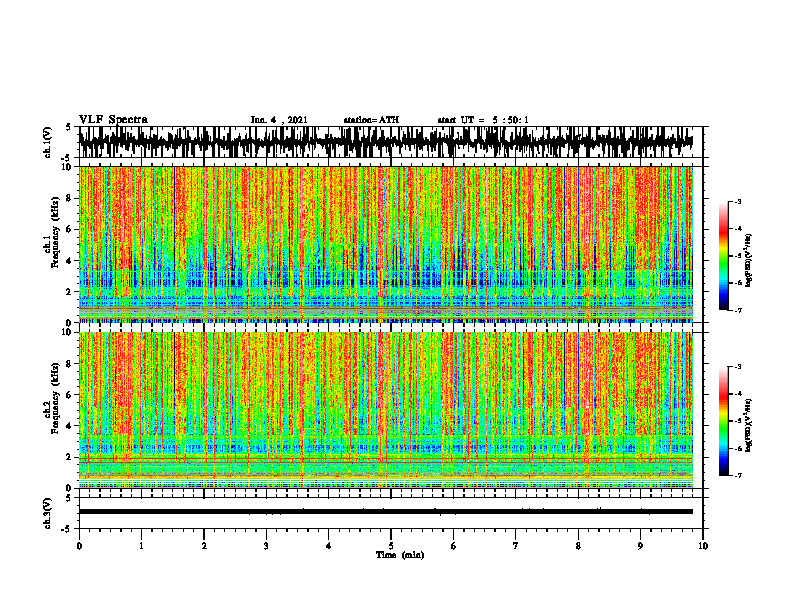Click the ch.2 frequency spectrogram panel
This screenshot has width=792, height=612.
(385, 410)
